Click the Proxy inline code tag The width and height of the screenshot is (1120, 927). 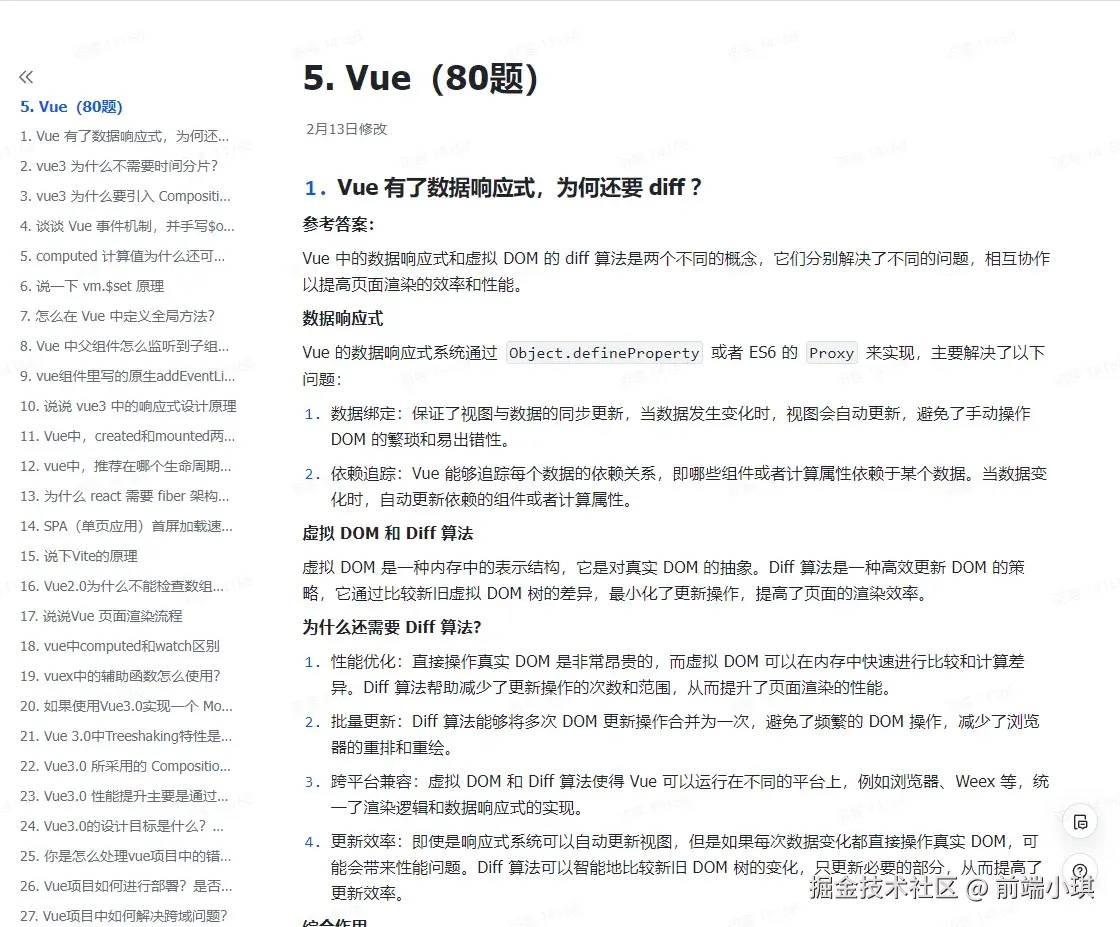[x=831, y=353]
